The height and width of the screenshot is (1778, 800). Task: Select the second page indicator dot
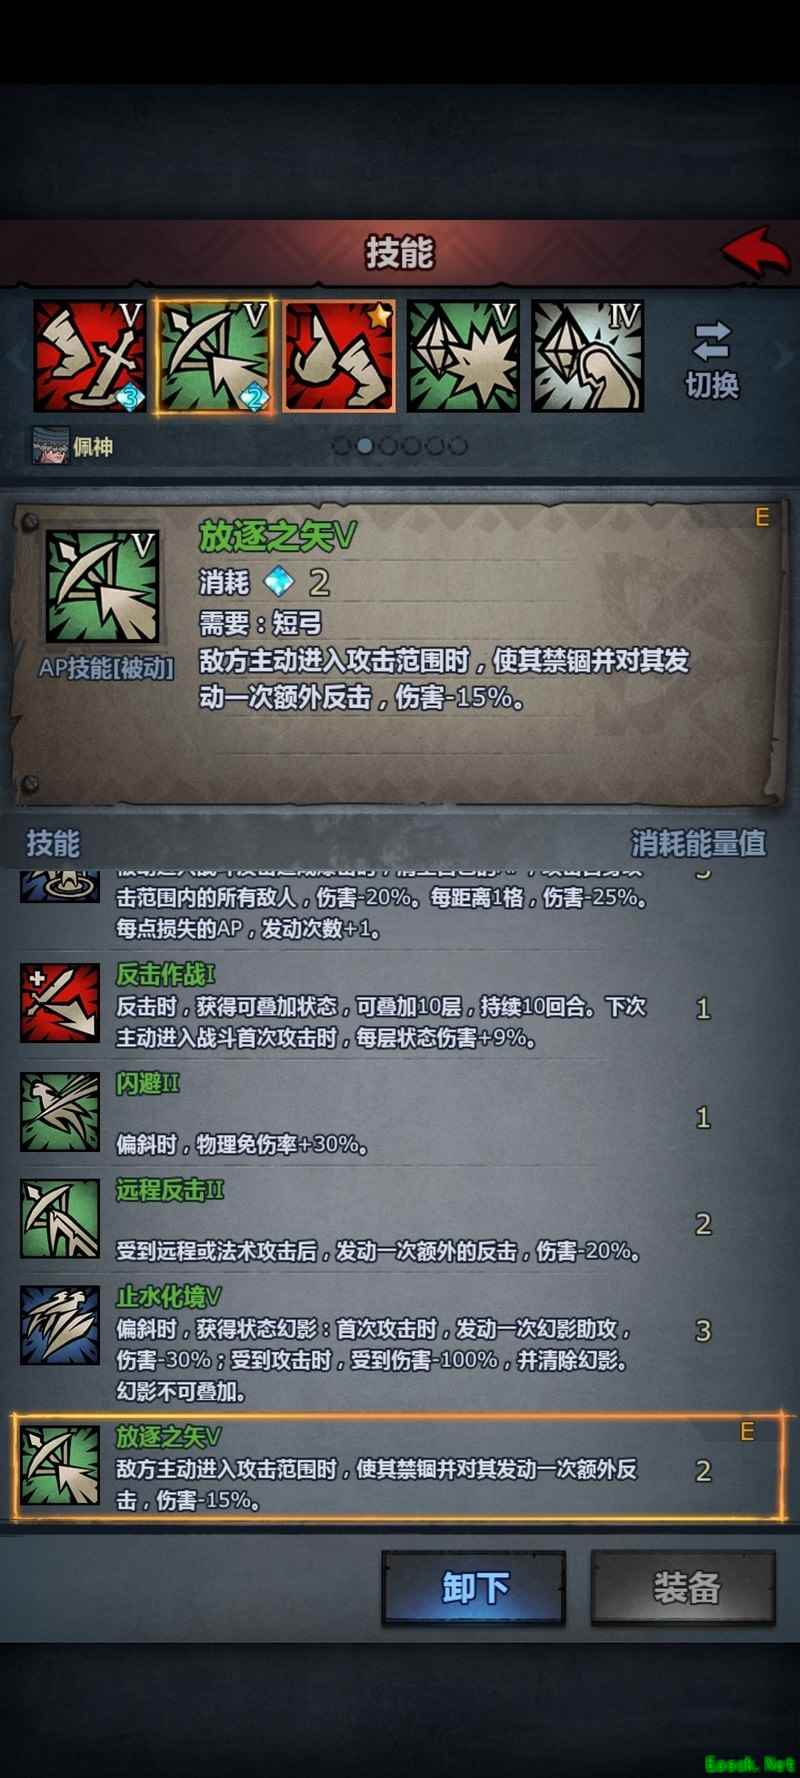pos(365,446)
